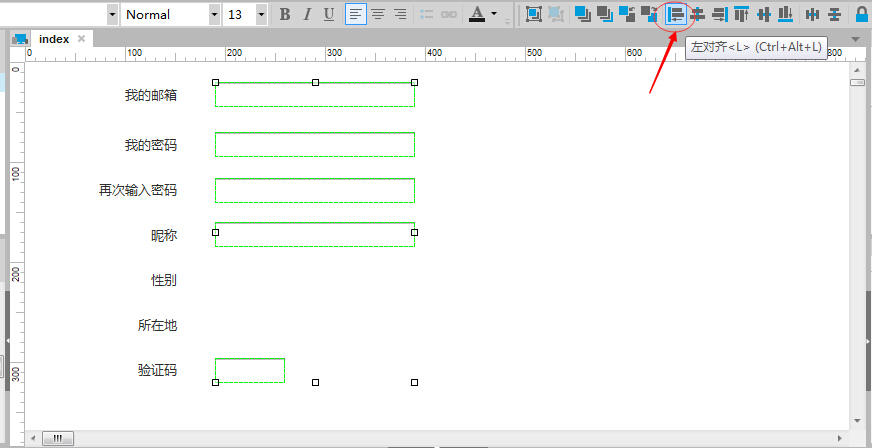The width and height of the screenshot is (872, 448).
Task: Click the 验证码 input field on canvas
Action: click(x=250, y=370)
